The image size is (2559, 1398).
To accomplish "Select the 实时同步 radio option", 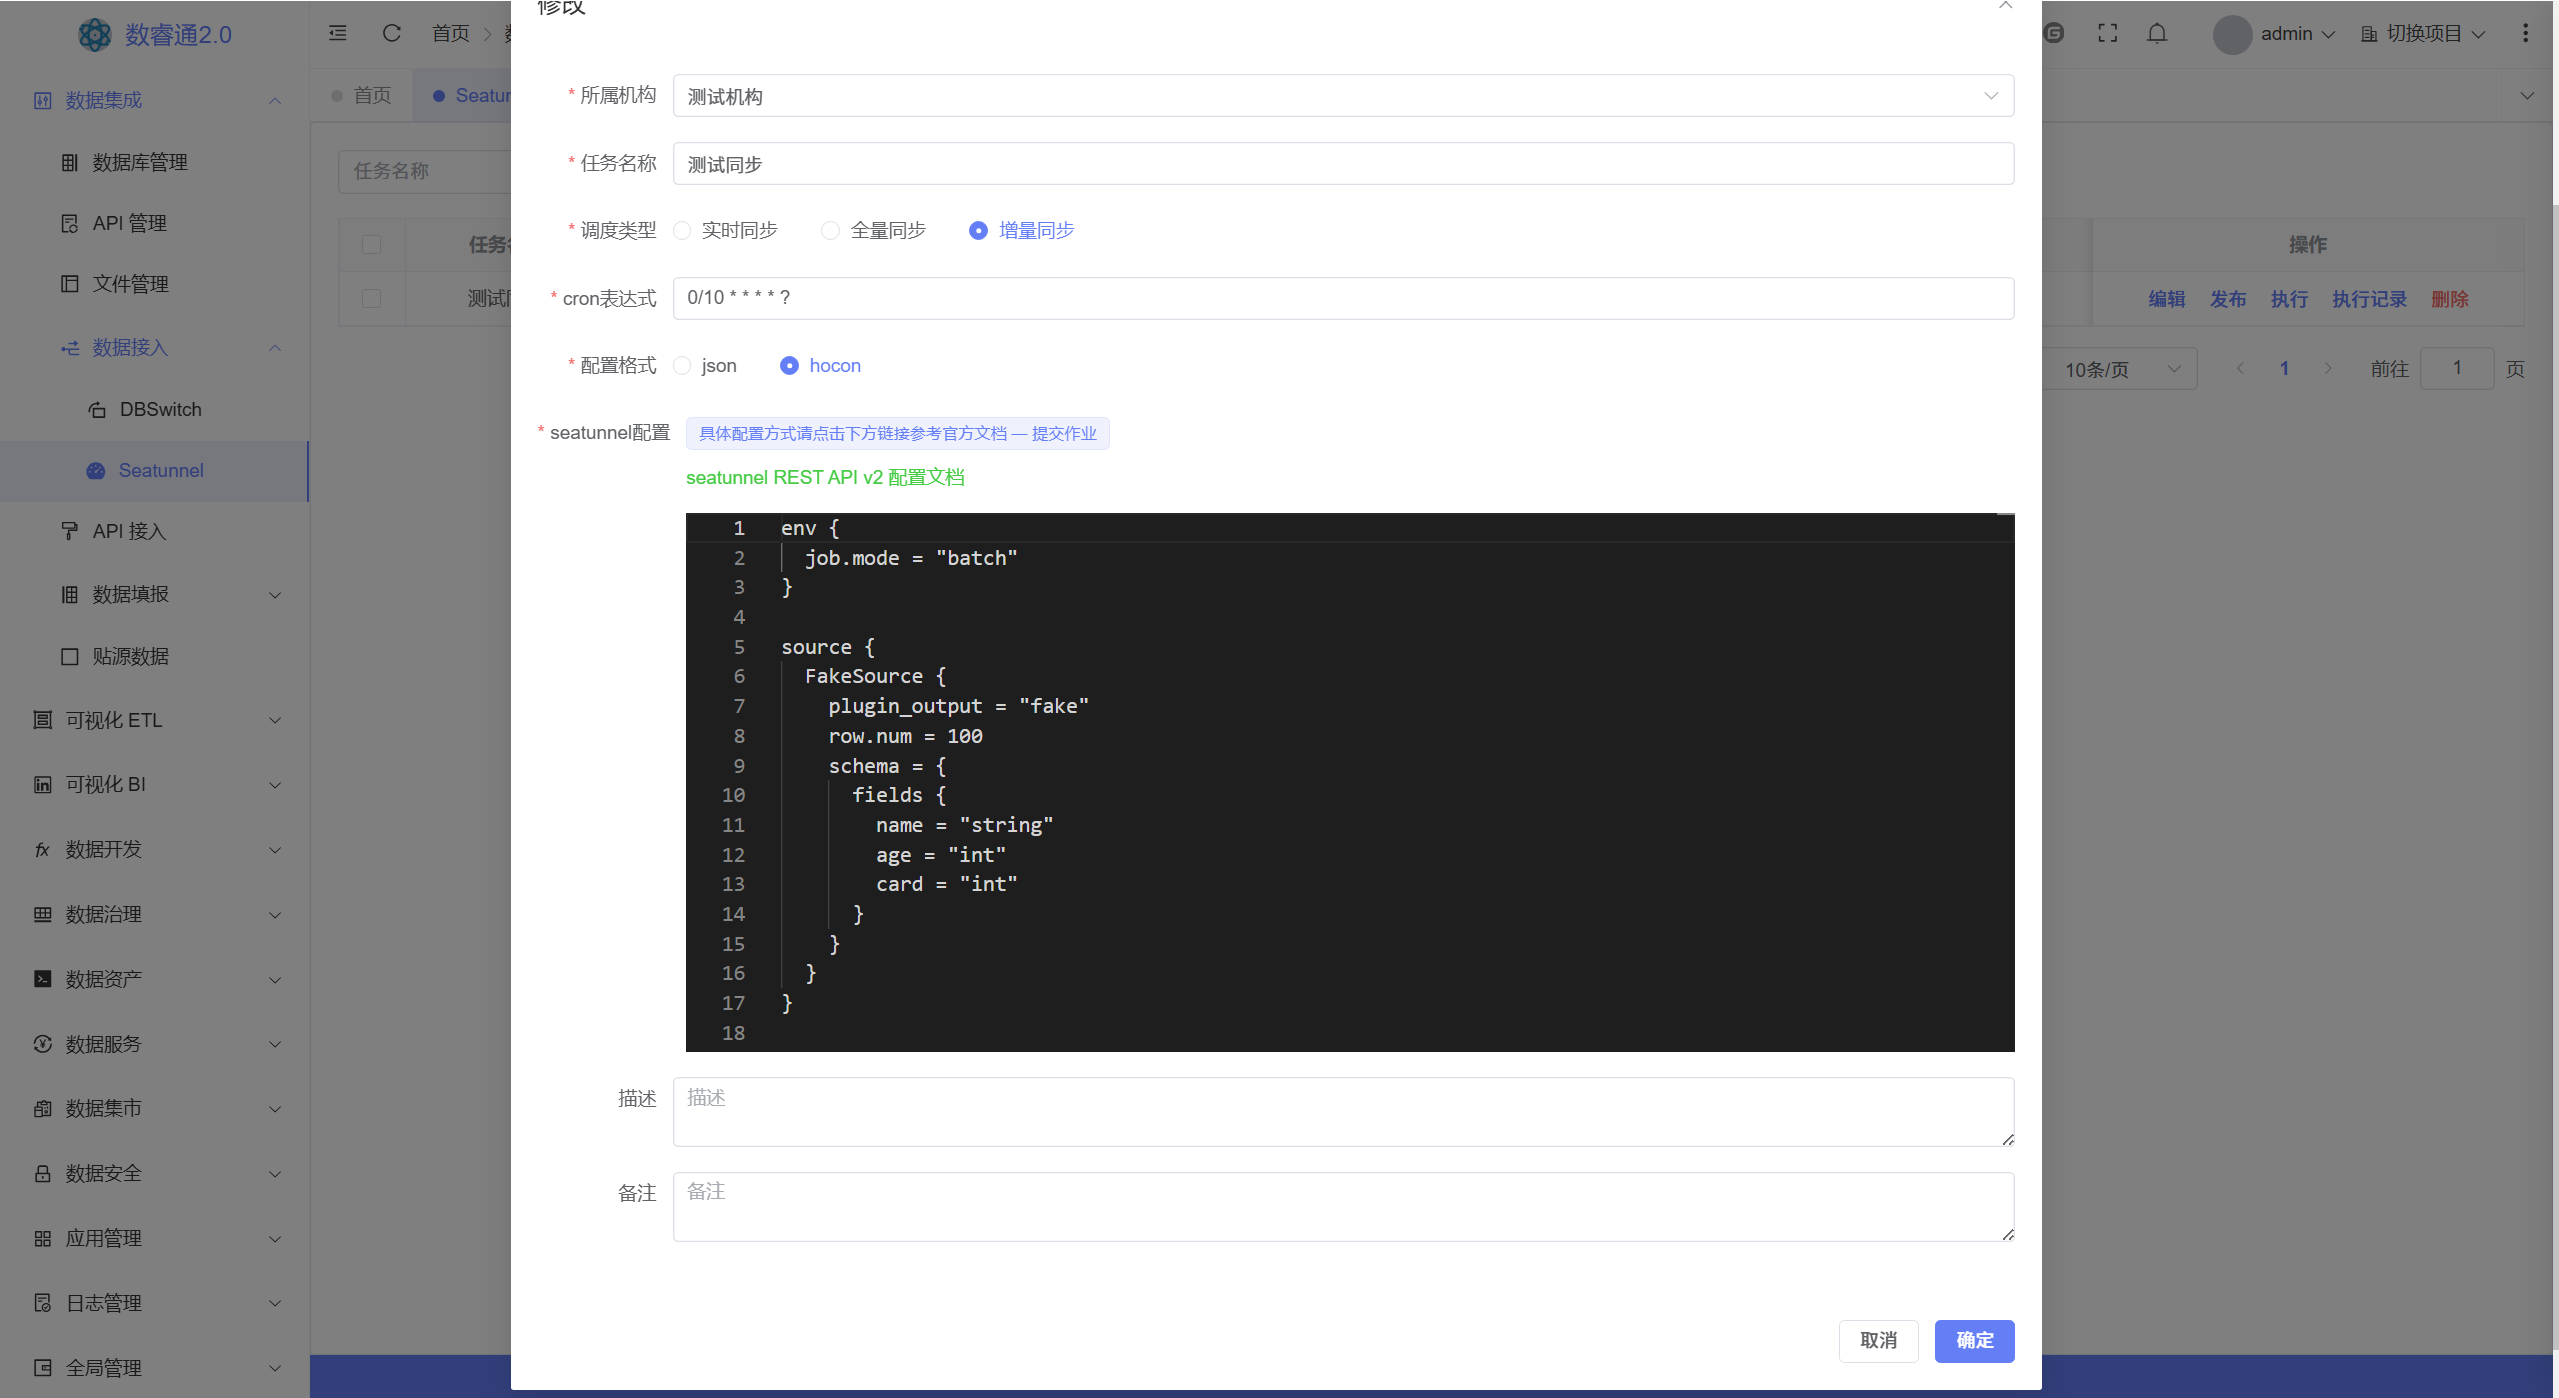I will [683, 231].
